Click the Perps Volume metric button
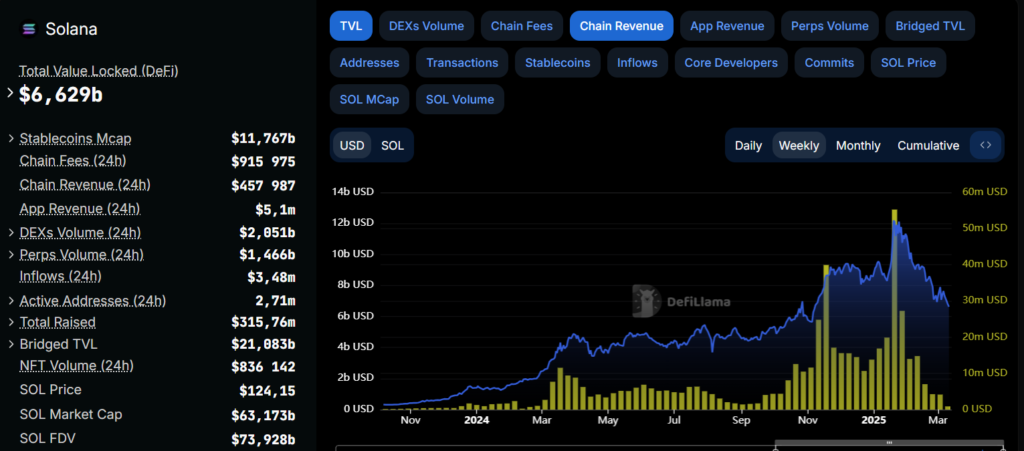The height and width of the screenshot is (451, 1024). pos(829,25)
